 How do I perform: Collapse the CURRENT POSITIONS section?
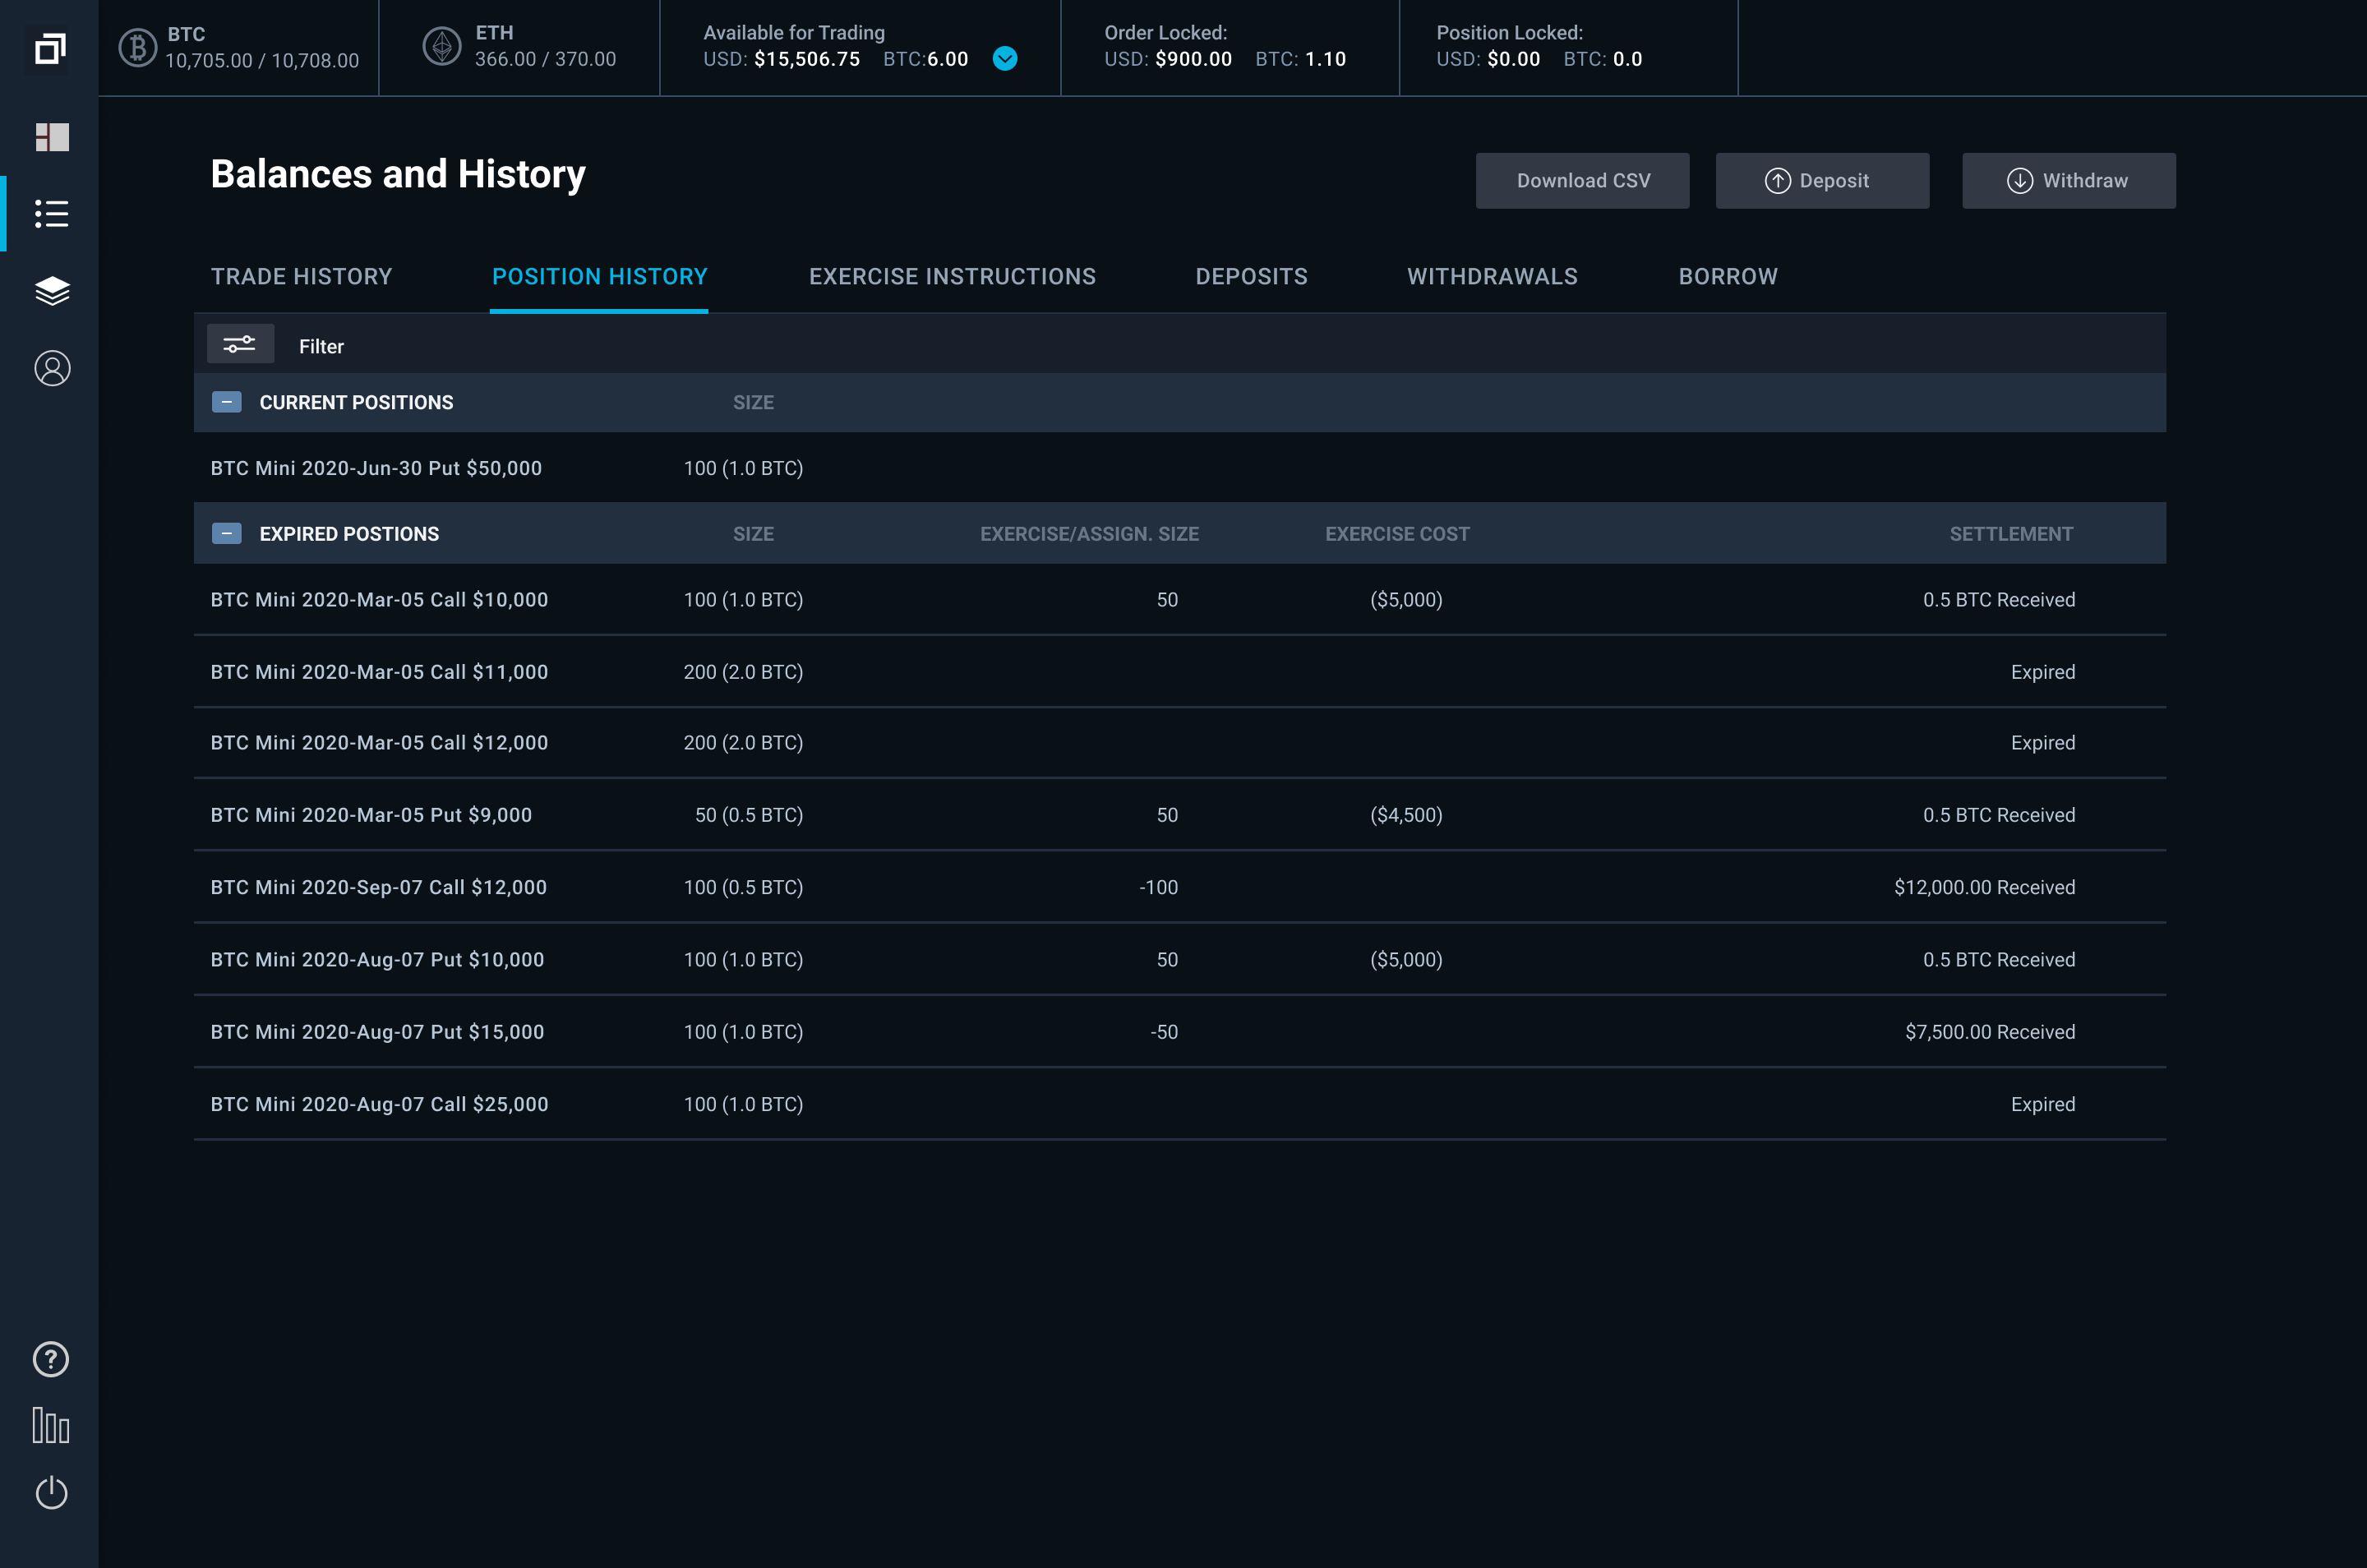(x=226, y=403)
